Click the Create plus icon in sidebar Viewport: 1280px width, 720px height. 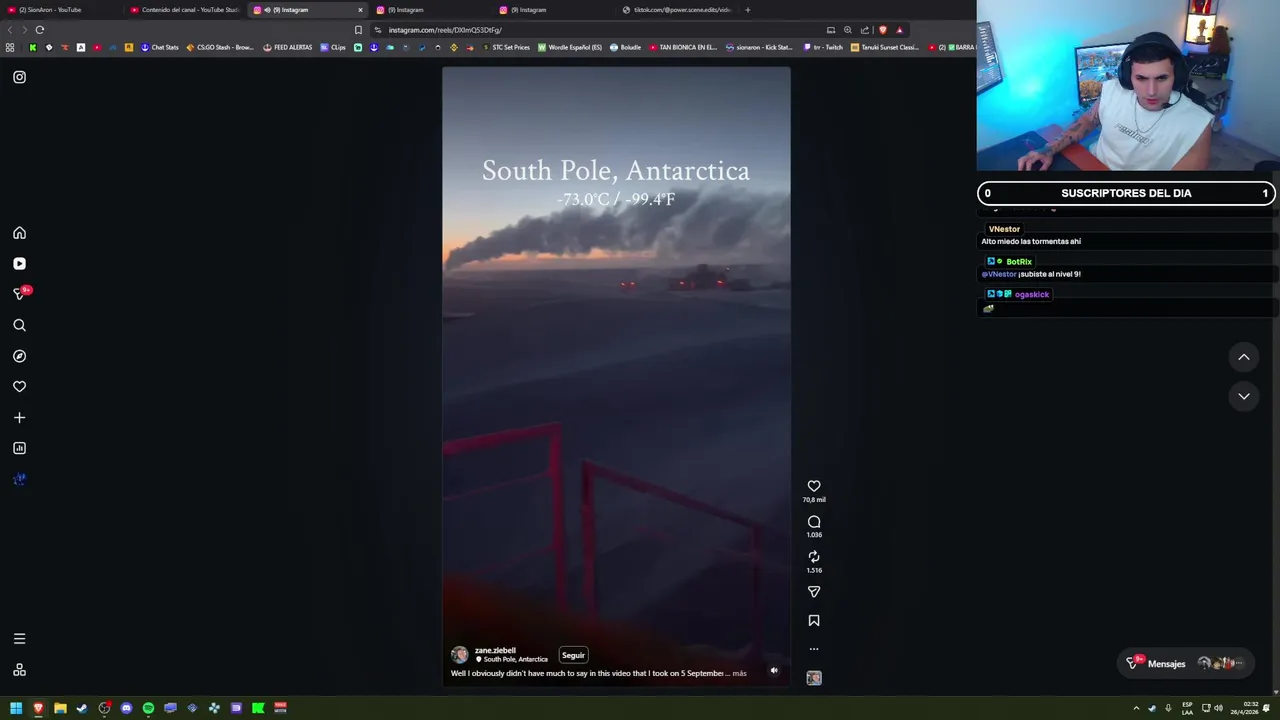coord(19,418)
